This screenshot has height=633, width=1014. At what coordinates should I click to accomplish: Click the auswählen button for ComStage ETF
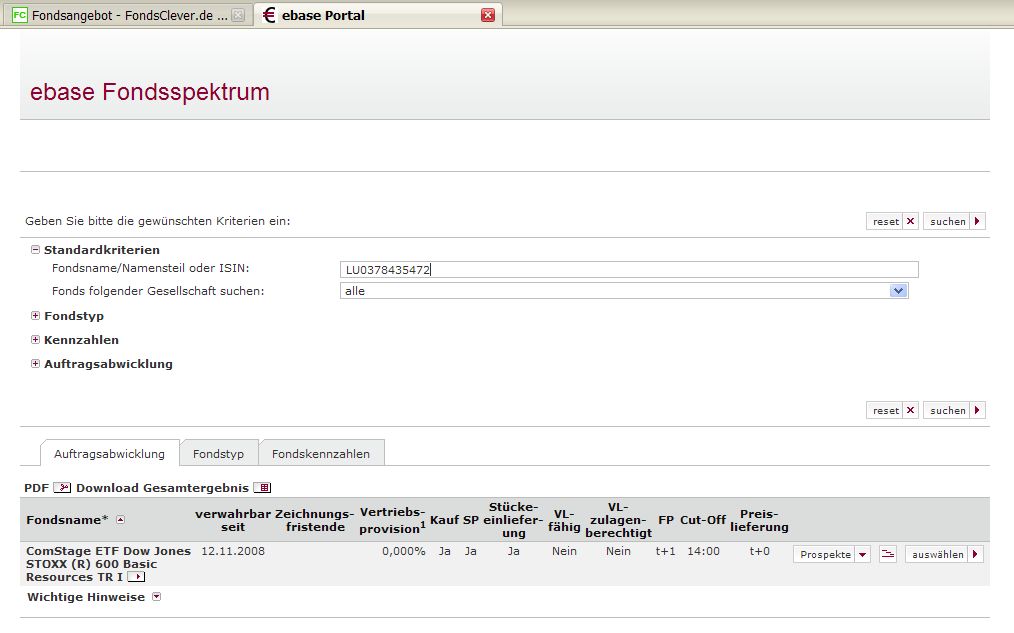tap(944, 554)
